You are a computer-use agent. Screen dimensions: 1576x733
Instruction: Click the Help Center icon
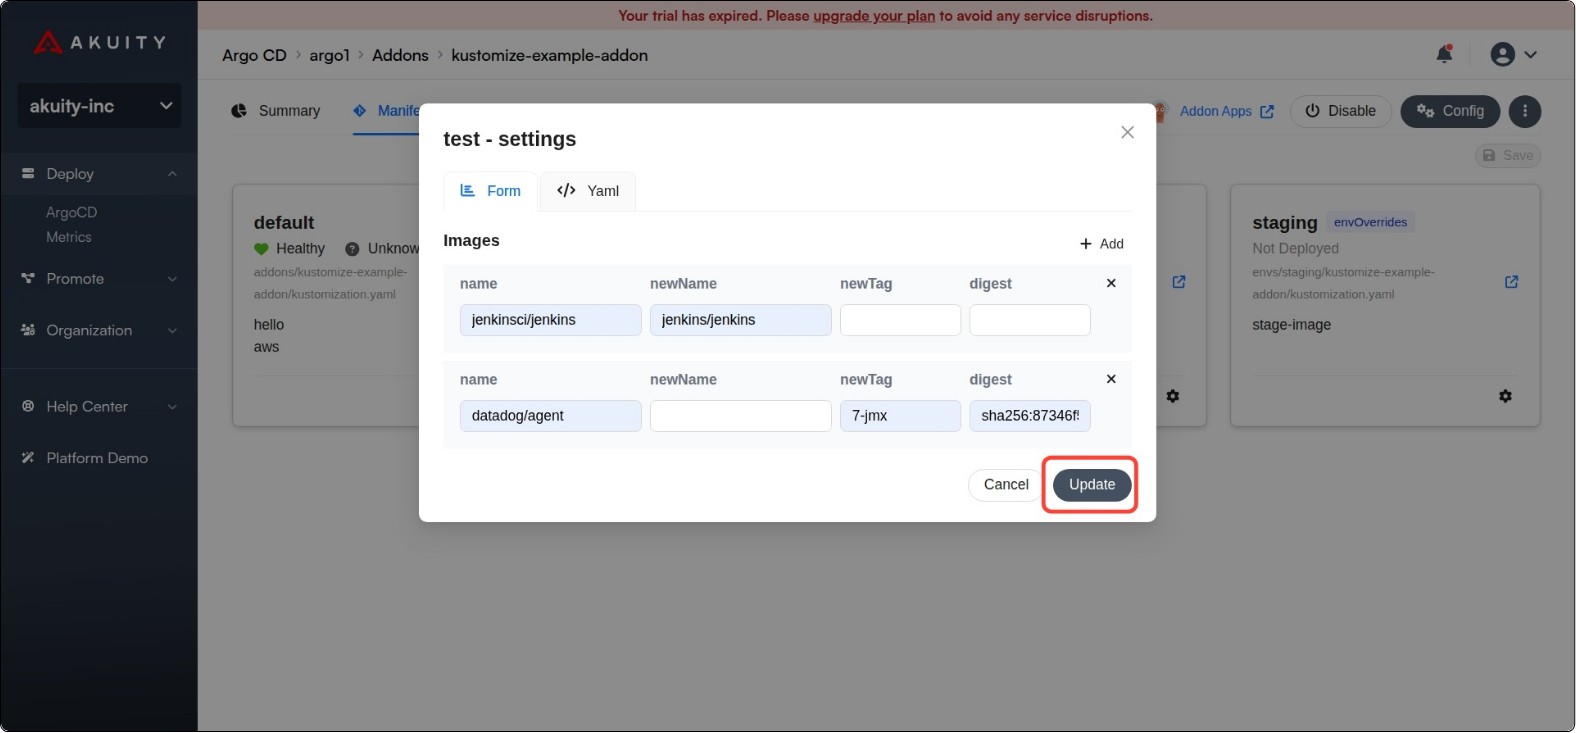[x=28, y=407]
